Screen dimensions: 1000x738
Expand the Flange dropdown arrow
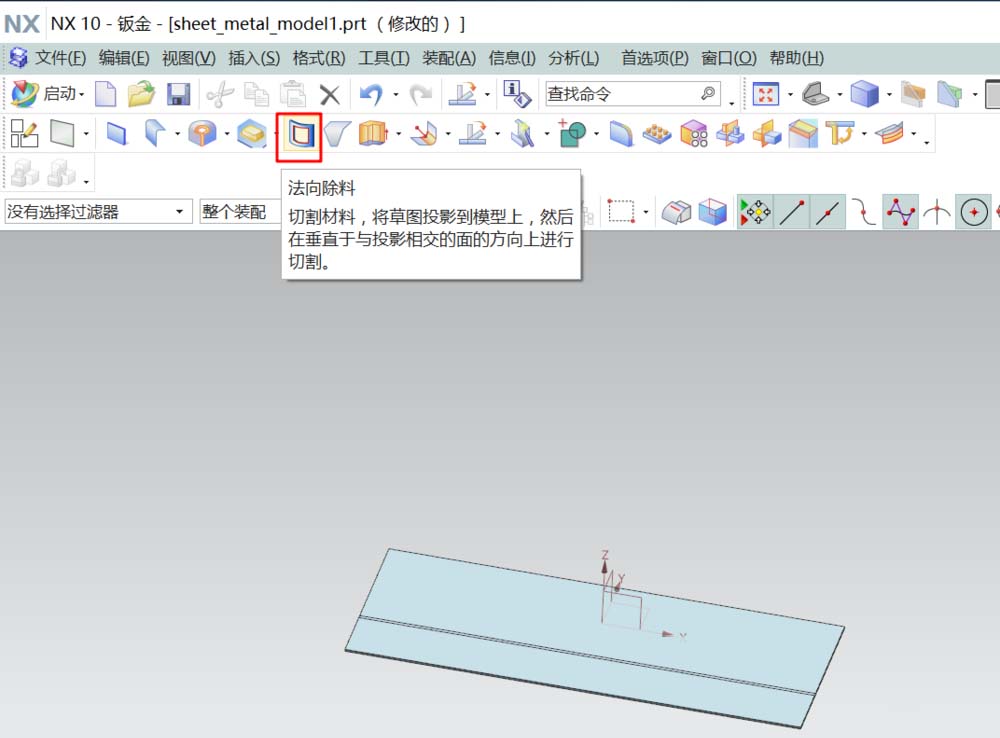click(177, 134)
